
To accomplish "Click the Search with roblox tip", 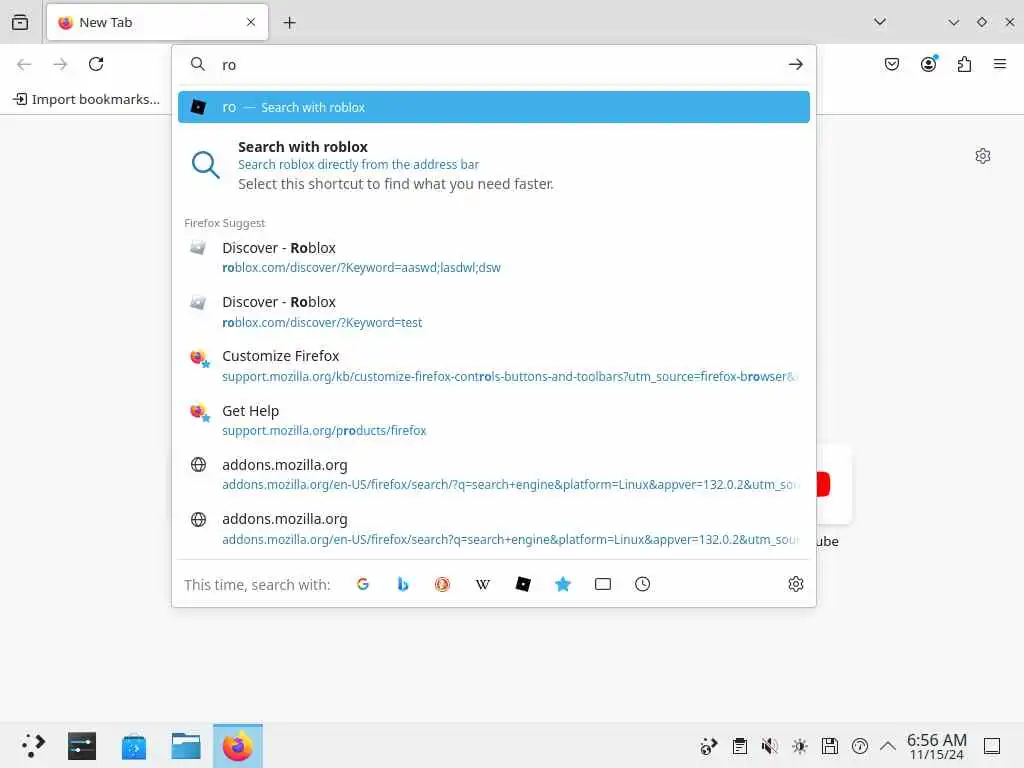I will click(494, 165).
